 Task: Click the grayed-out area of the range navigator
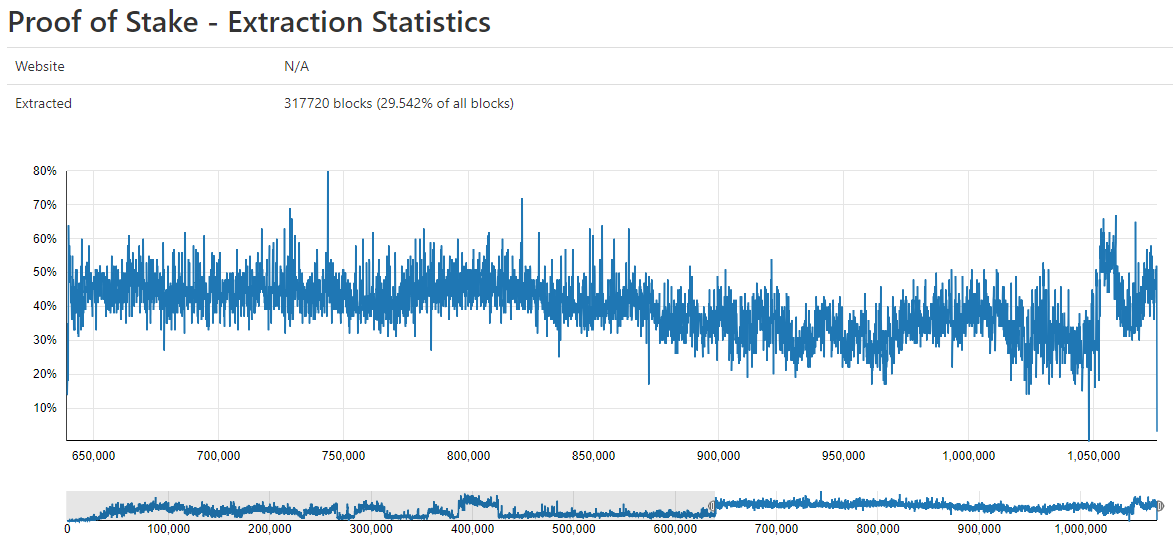tap(390, 506)
